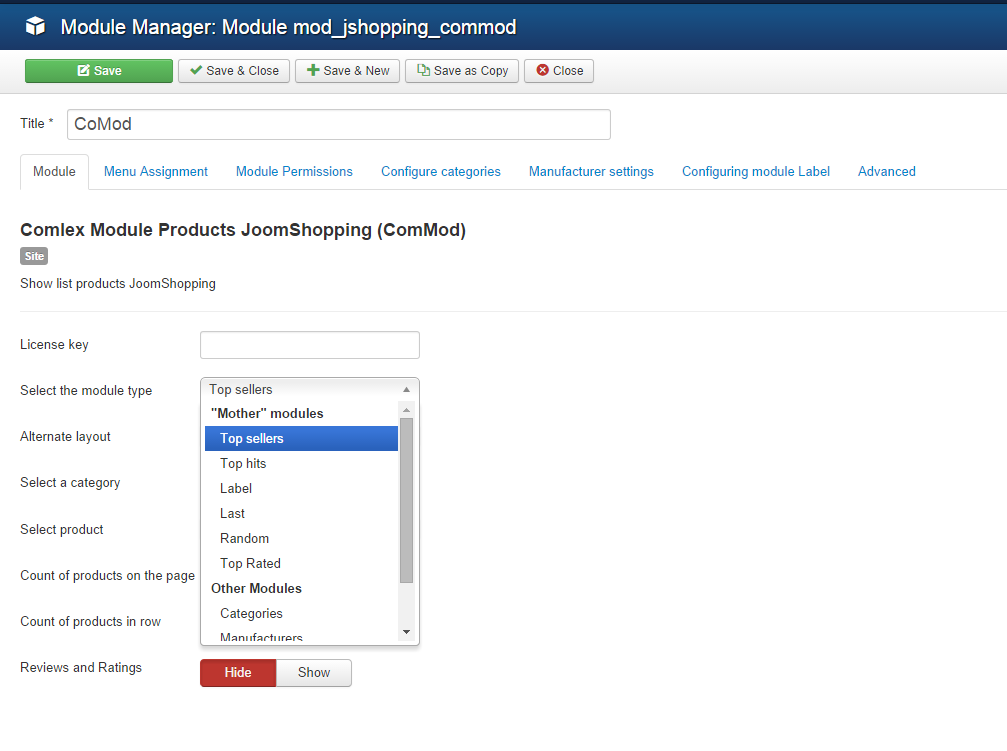Pick Categories under Other Modules

[x=251, y=614]
